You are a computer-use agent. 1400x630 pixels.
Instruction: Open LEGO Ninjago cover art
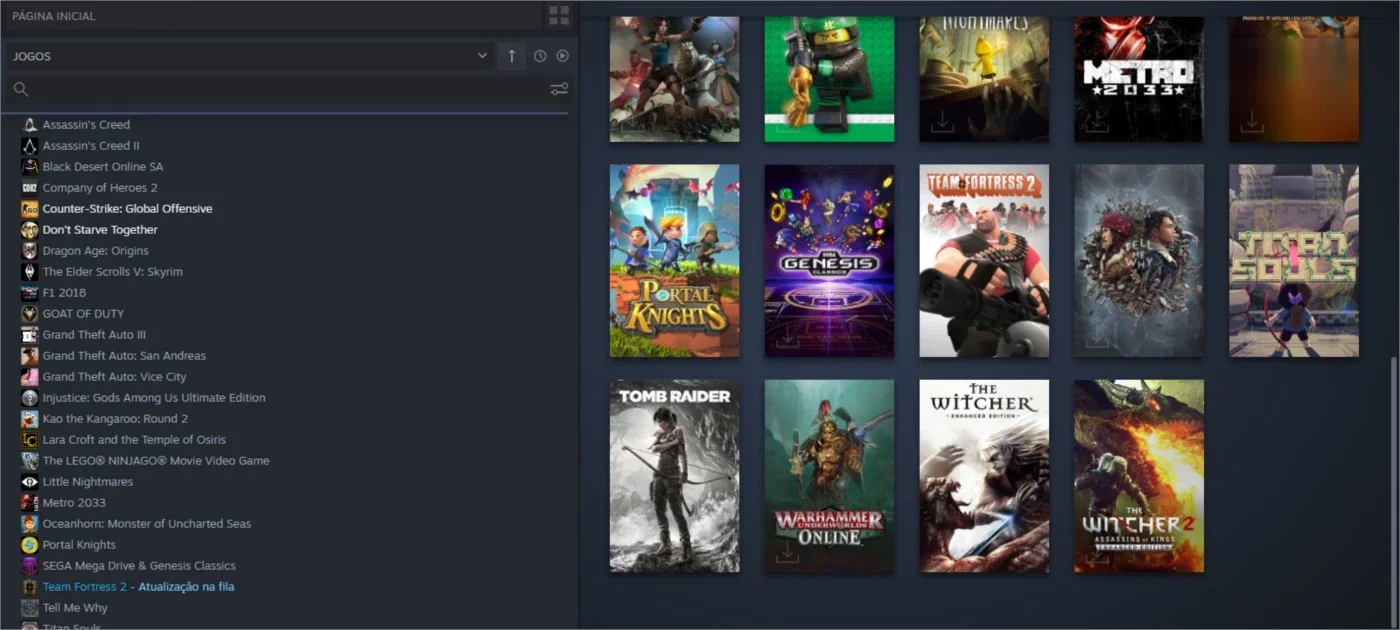[x=830, y=79]
